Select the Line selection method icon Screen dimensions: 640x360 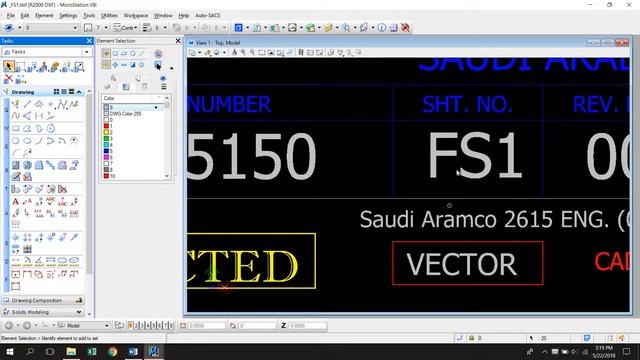[x=142, y=53]
